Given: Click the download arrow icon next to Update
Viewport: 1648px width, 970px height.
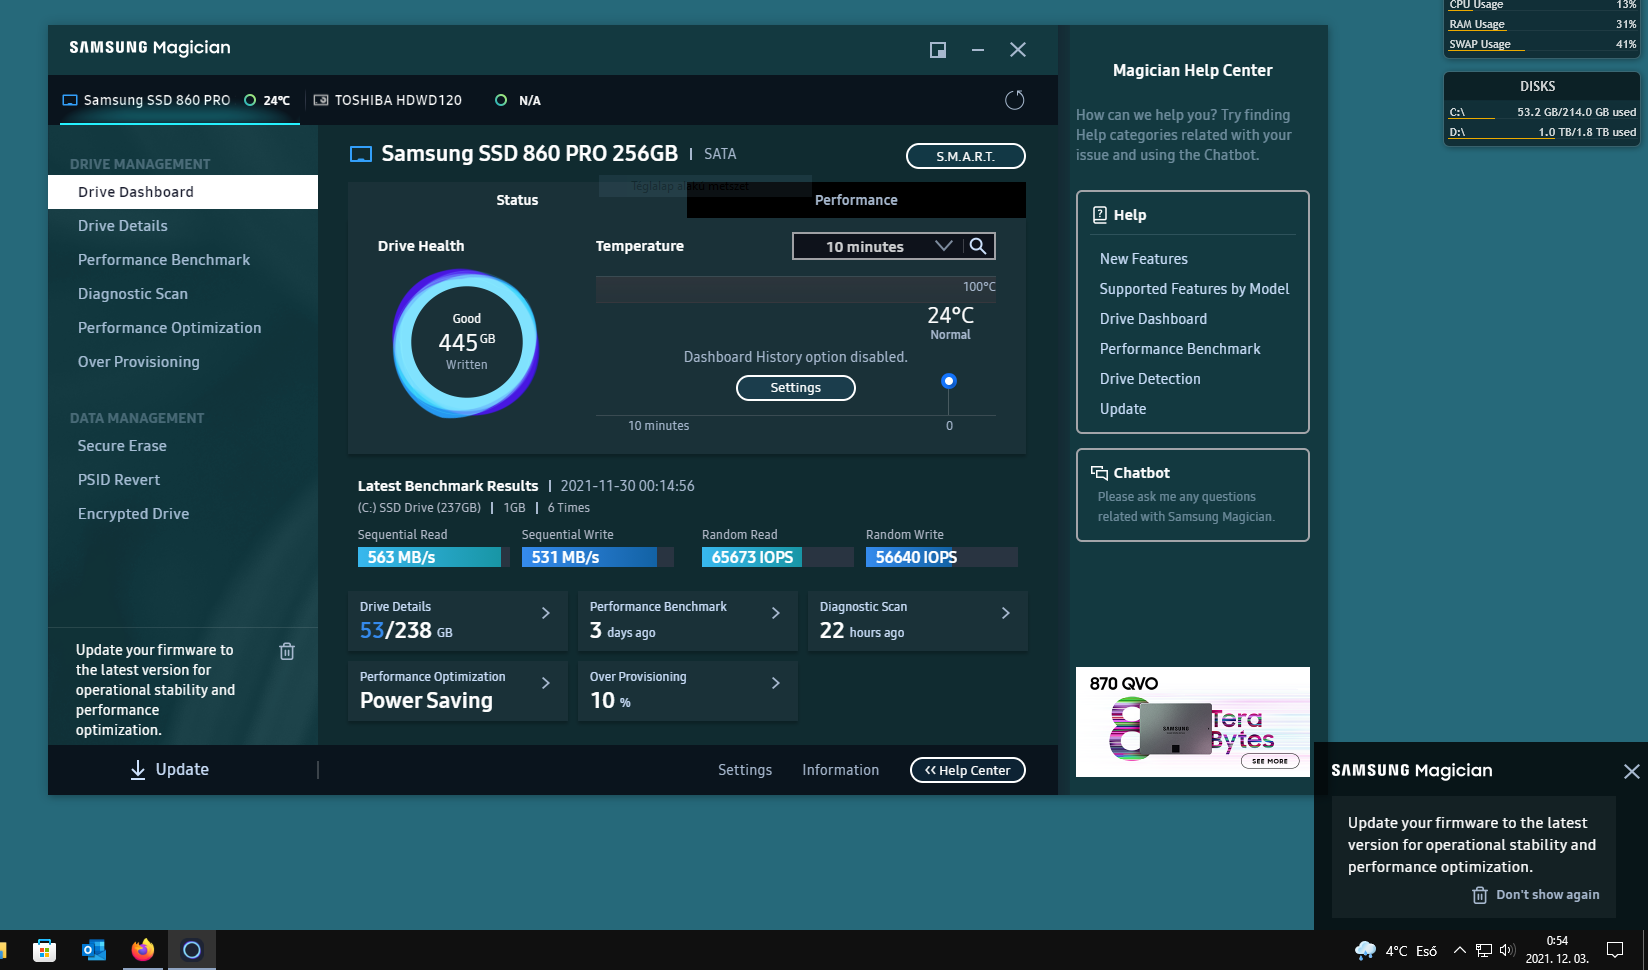Looking at the screenshot, I should [x=138, y=769].
